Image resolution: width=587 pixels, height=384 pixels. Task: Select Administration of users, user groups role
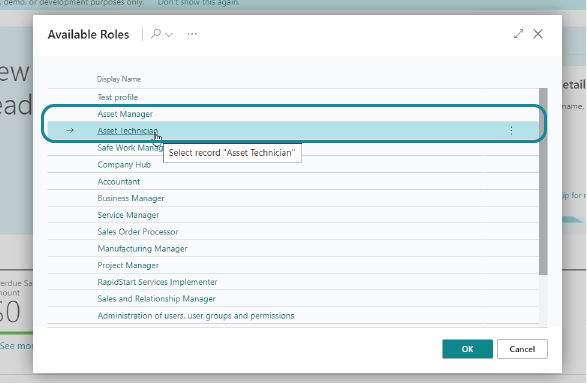(x=196, y=316)
